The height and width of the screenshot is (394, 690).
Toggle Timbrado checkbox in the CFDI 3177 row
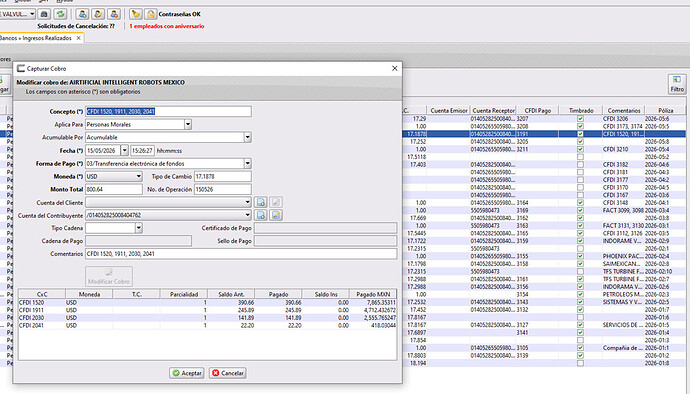coord(580,180)
